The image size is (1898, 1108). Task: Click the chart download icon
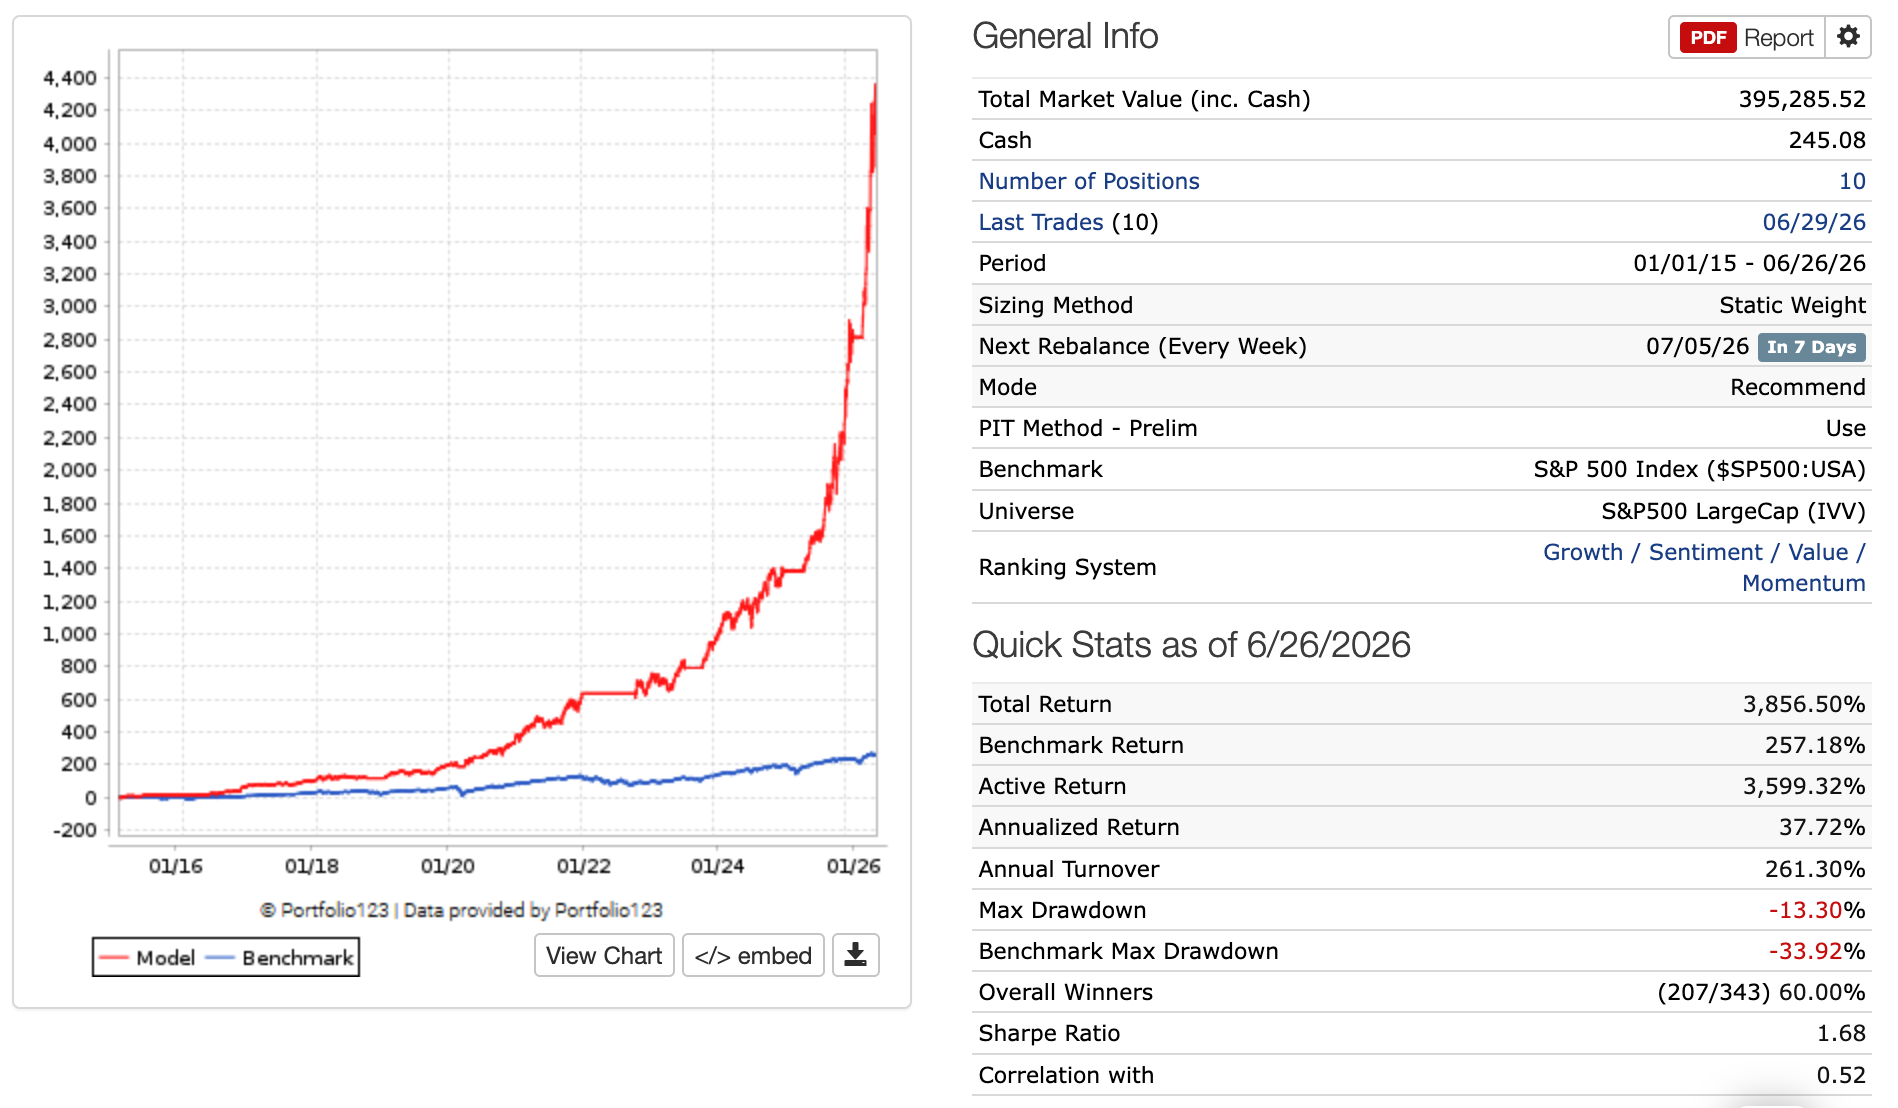point(856,955)
